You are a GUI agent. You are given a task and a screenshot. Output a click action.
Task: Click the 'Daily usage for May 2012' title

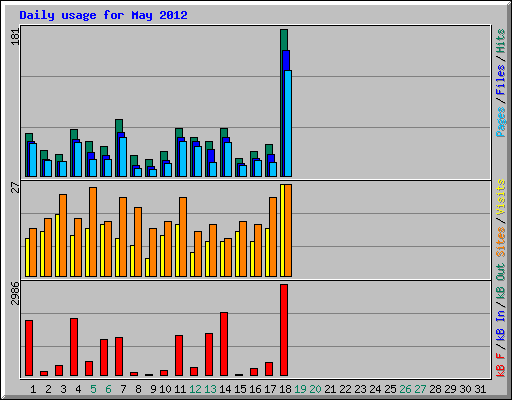click(103, 15)
